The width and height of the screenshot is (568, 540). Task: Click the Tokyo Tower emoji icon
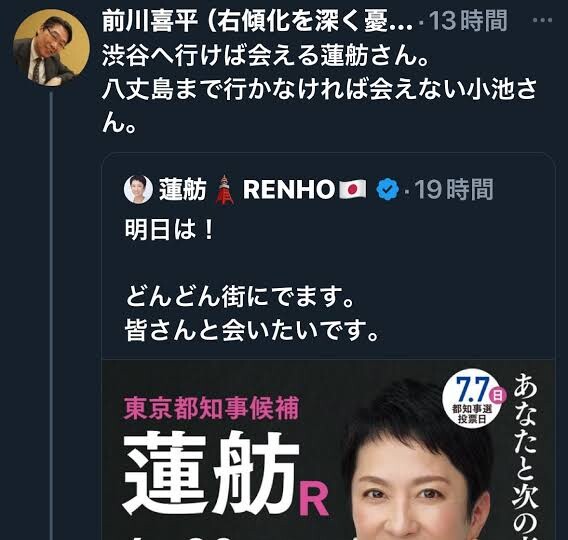224,189
